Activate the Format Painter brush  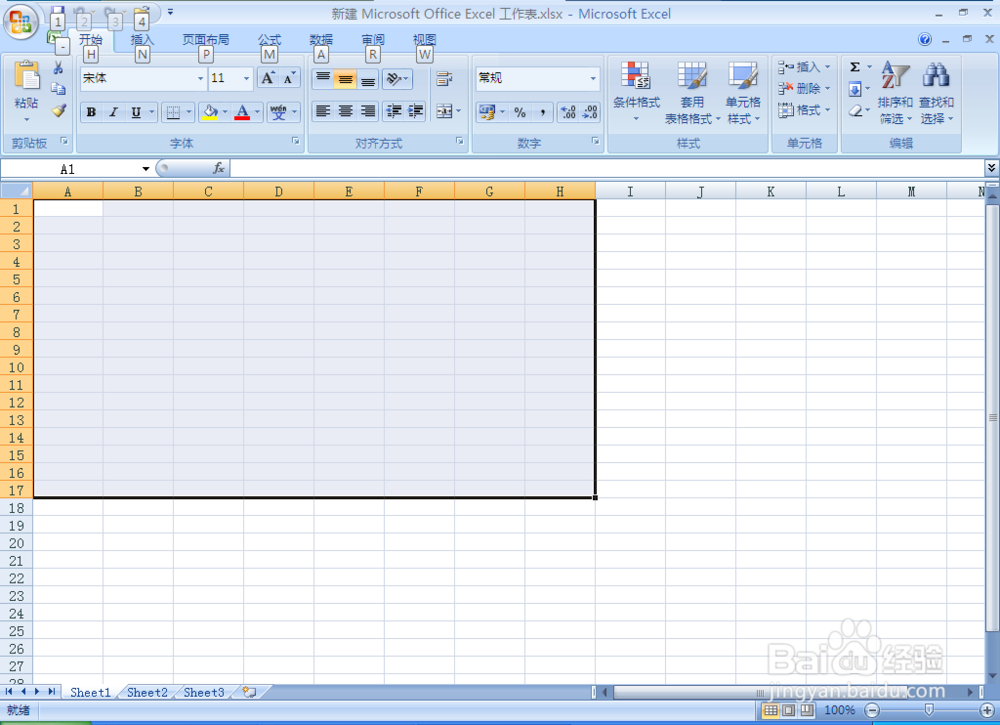click(x=59, y=110)
